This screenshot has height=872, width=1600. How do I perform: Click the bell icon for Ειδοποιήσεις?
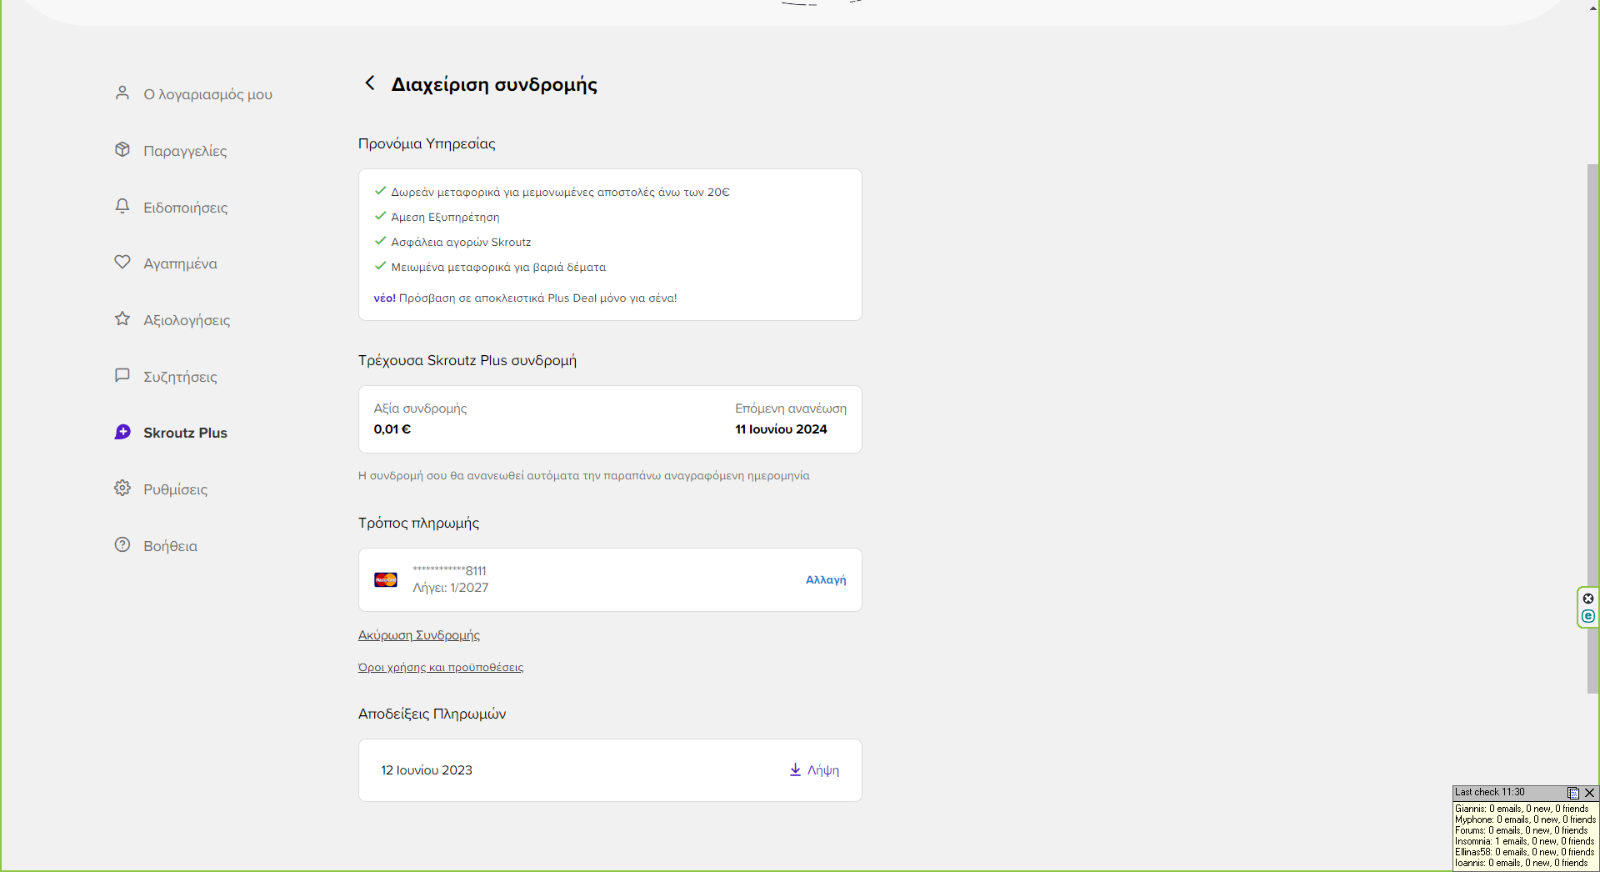coord(122,206)
